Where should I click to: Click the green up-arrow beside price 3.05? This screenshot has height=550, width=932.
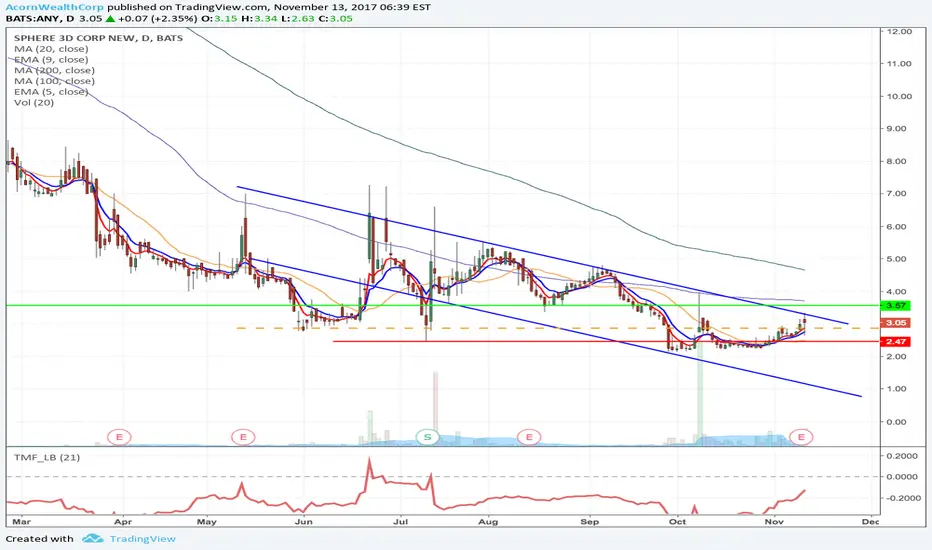pos(110,18)
